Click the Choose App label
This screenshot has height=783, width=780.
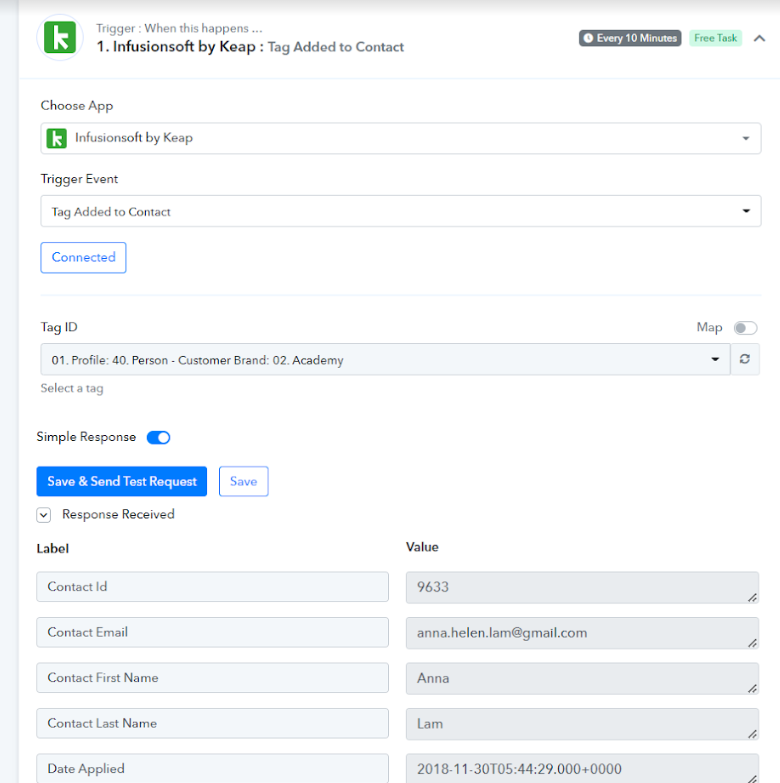tap(77, 106)
